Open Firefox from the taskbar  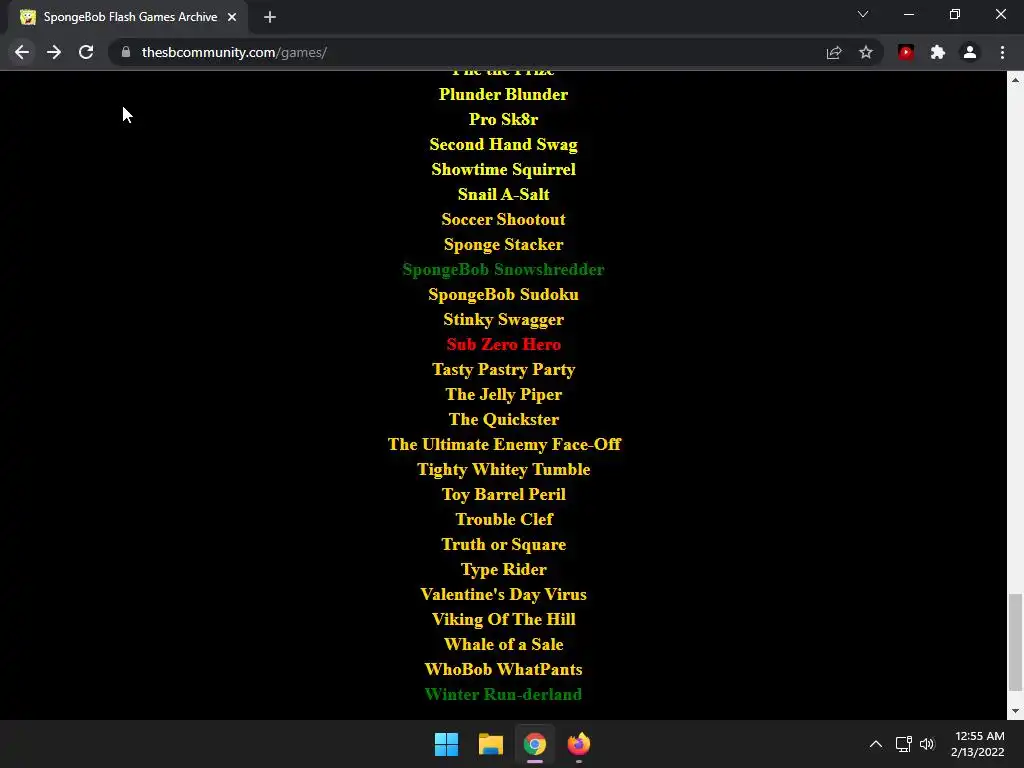pyautogui.click(x=579, y=744)
